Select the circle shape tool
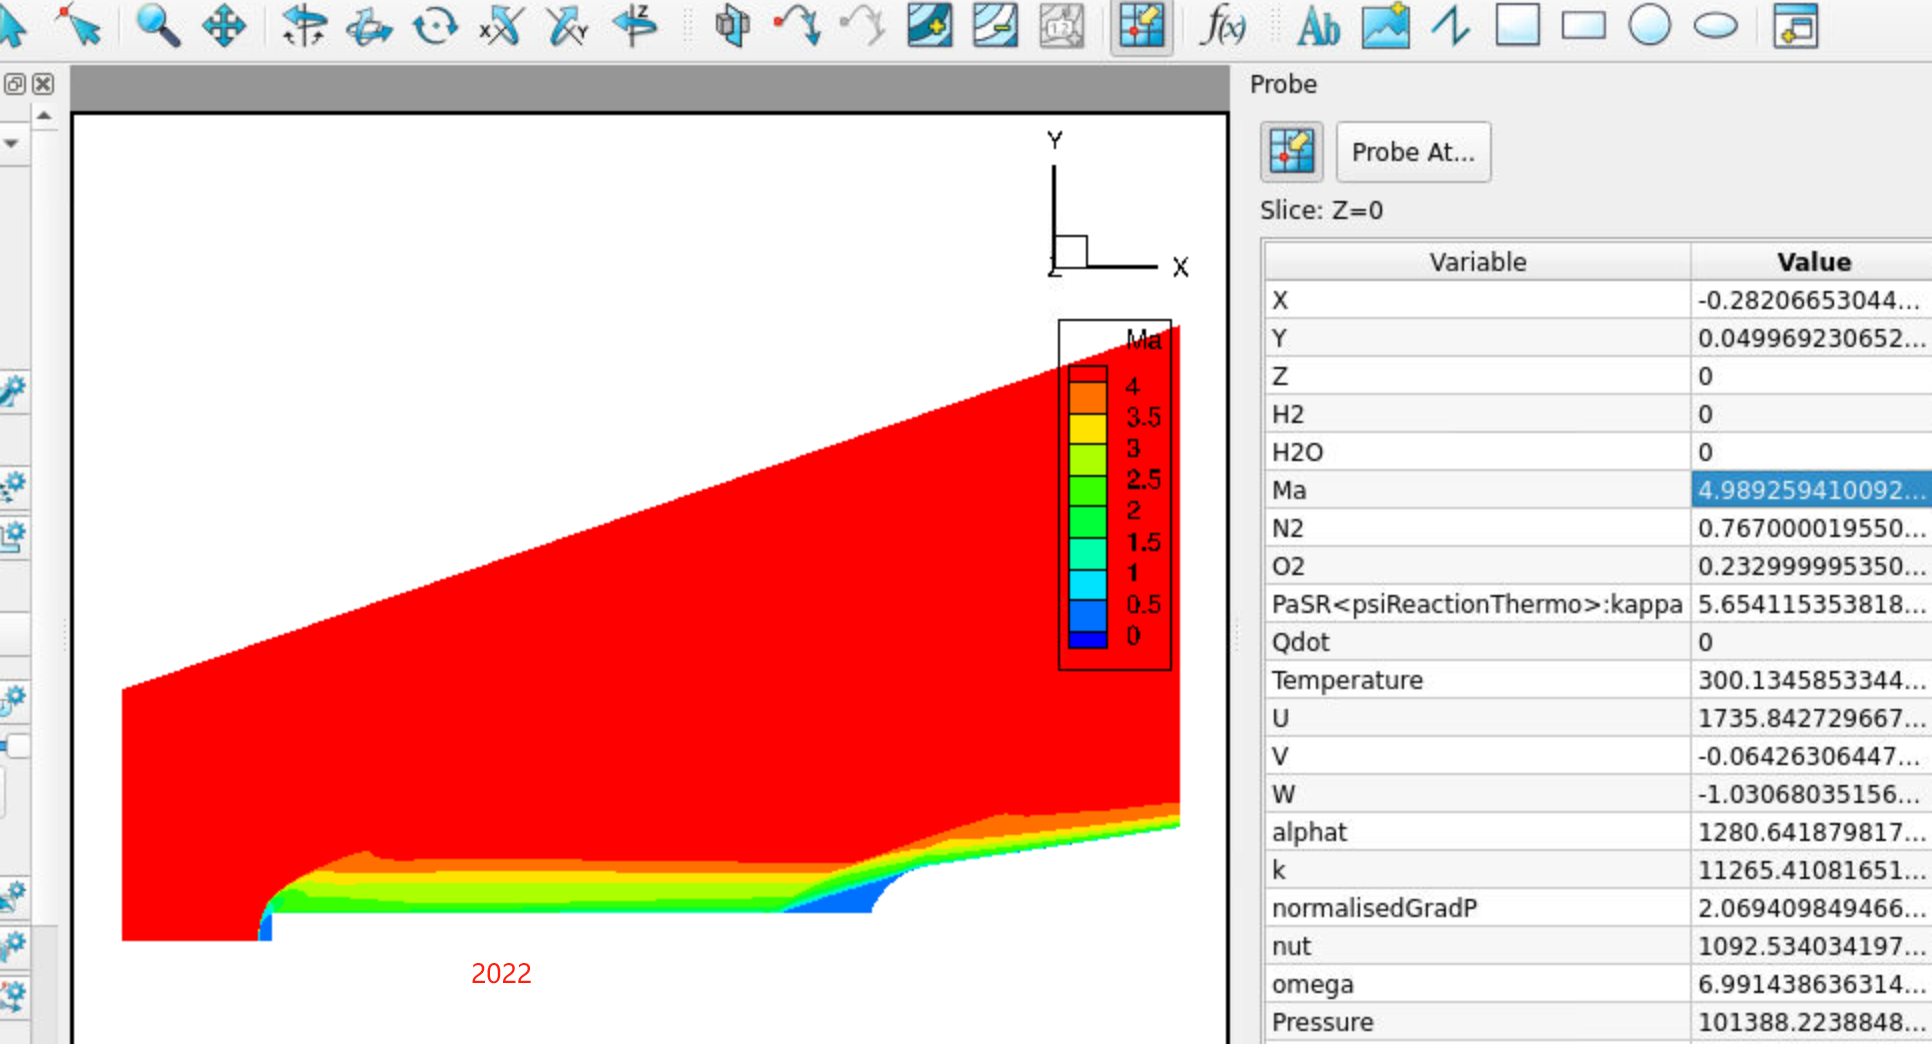This screenshot has width=1932, height=1044. coord(1649,25)
